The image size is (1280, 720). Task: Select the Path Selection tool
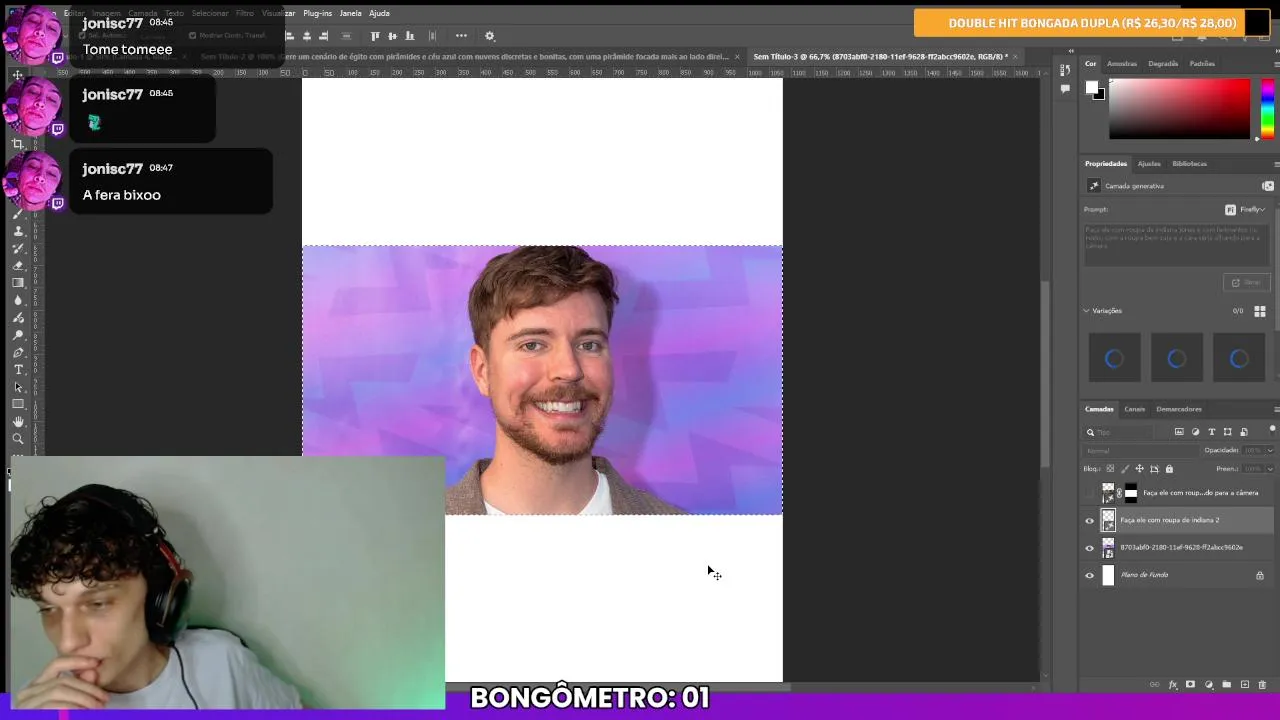(x=18, y=387)
